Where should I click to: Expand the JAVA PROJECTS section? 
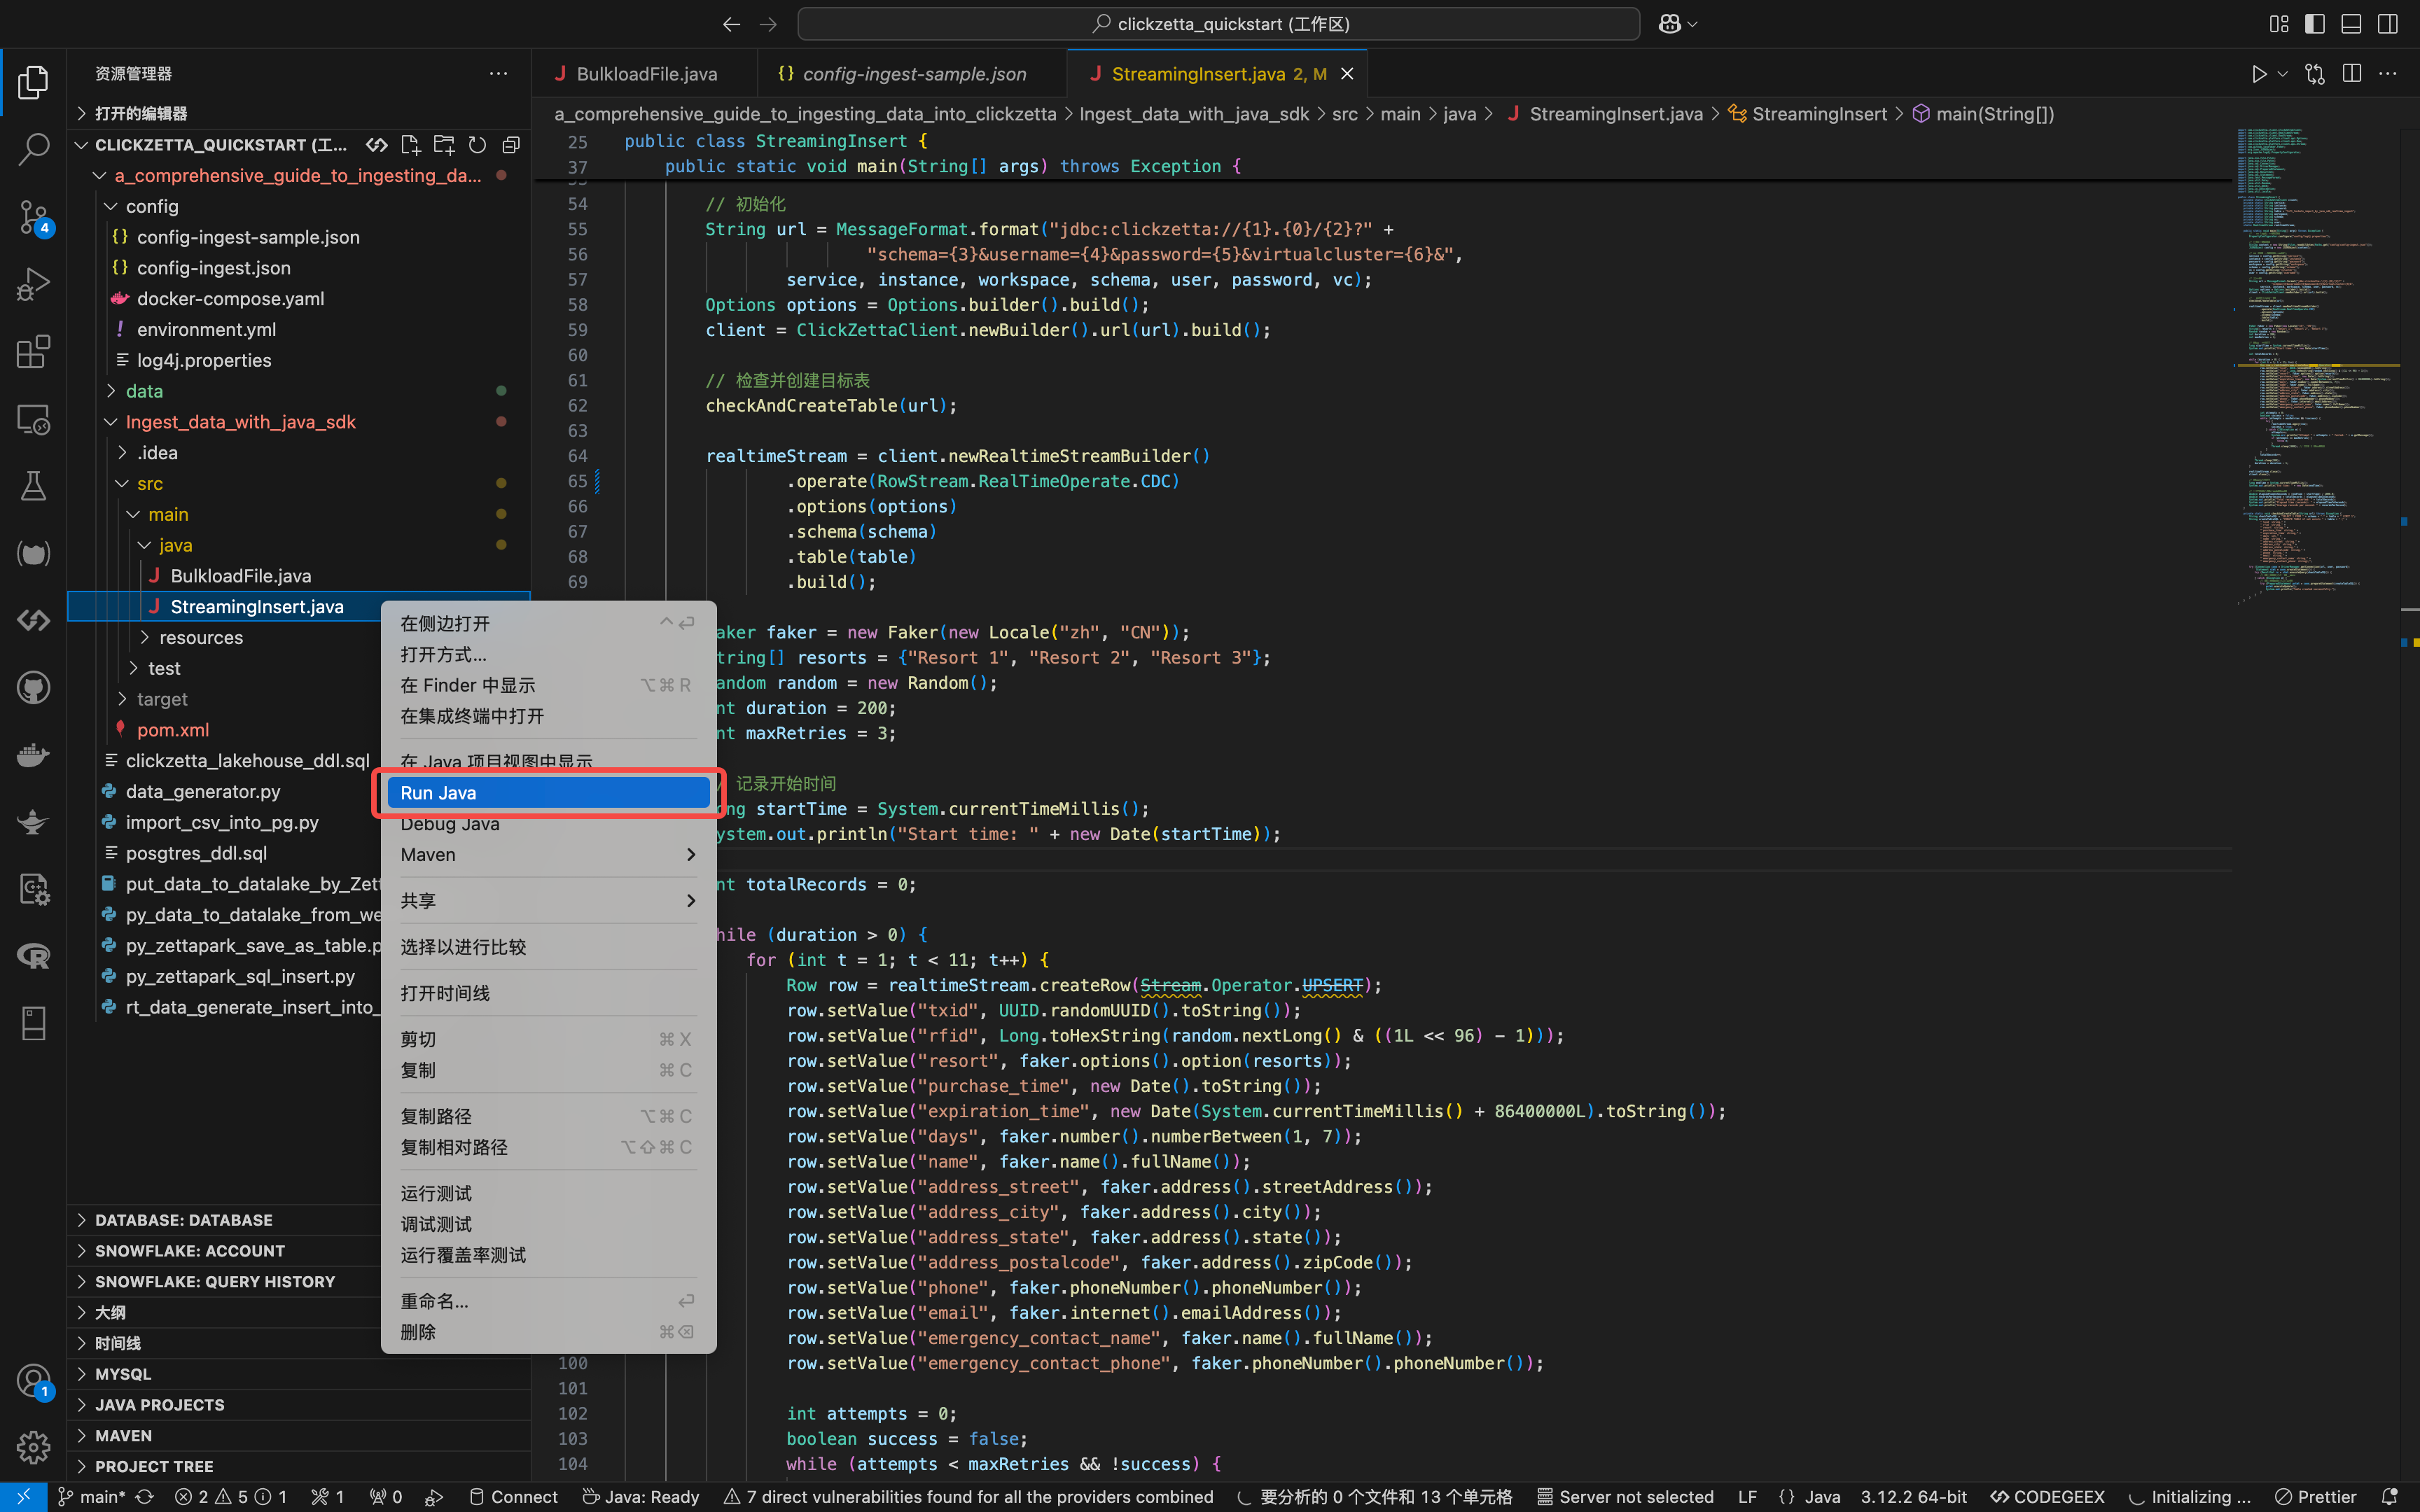coord(159,1405)
